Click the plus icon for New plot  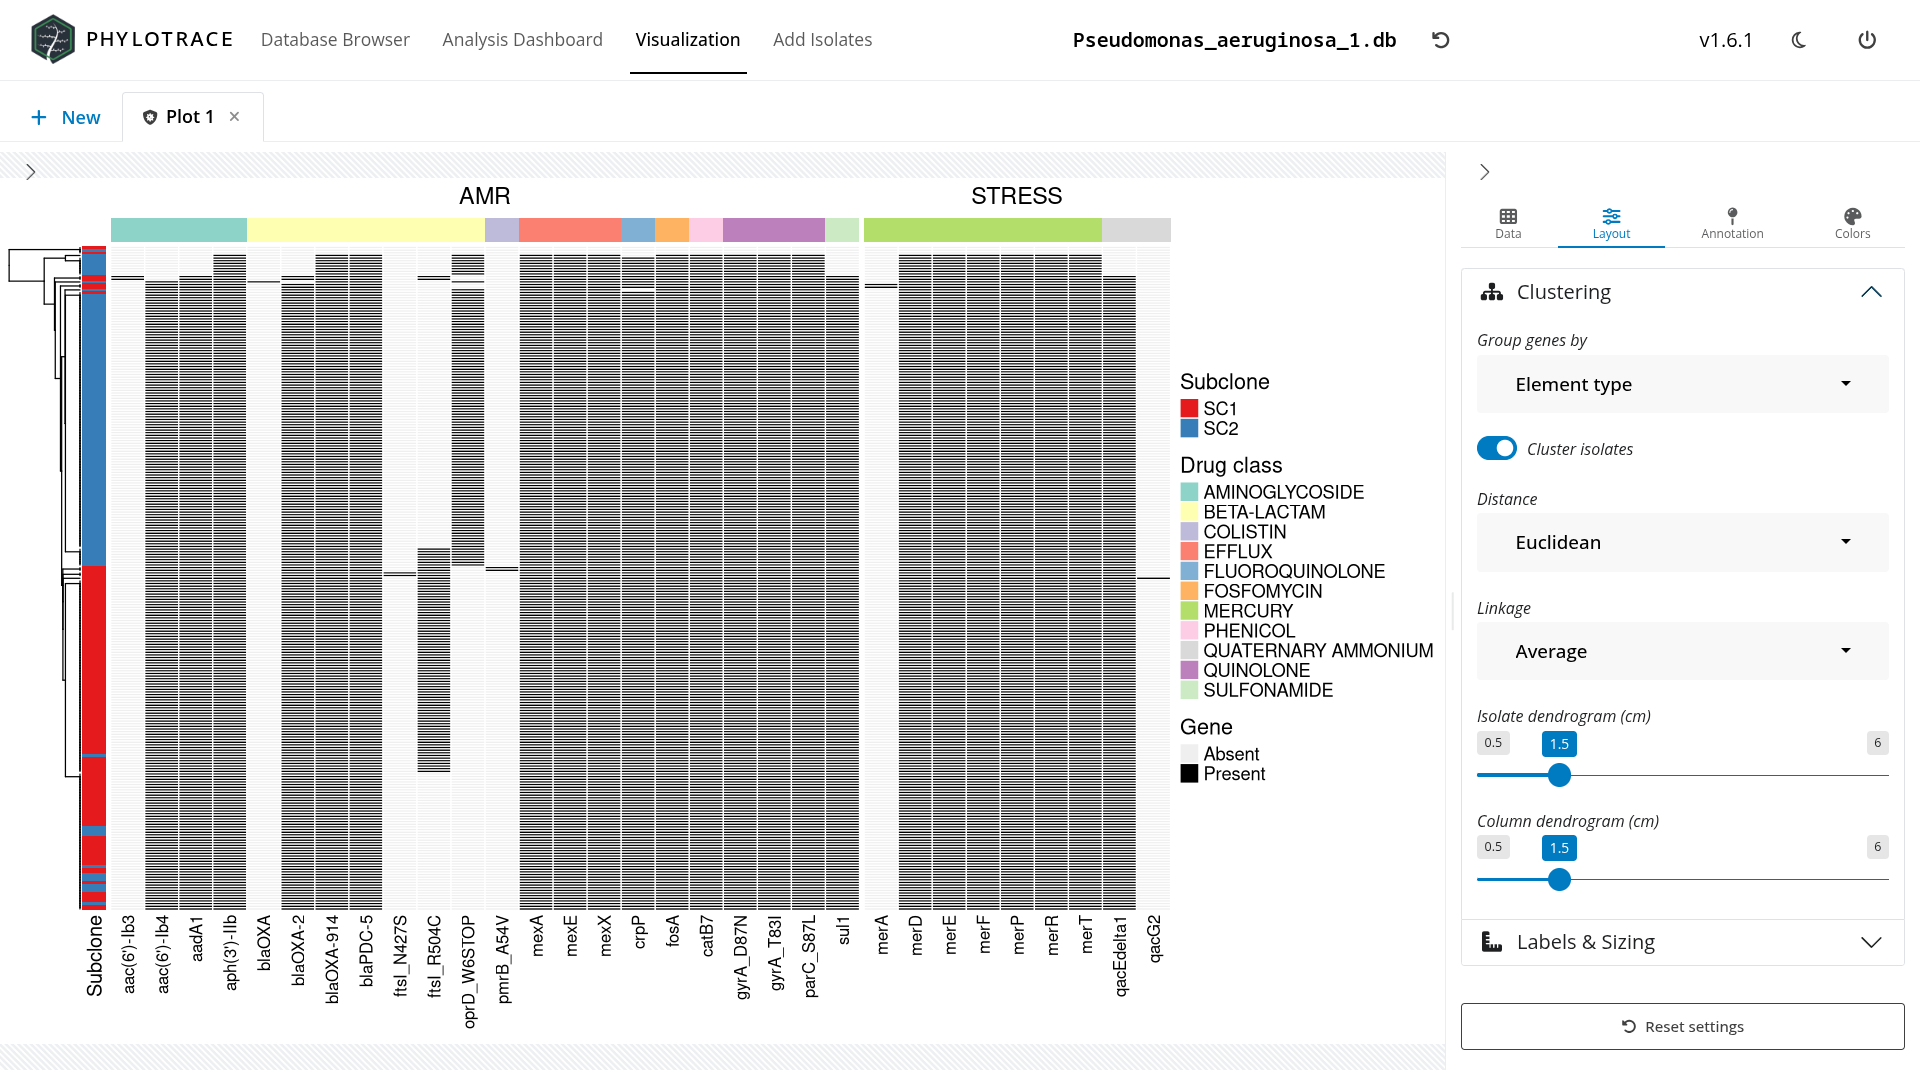coord(39,118)
